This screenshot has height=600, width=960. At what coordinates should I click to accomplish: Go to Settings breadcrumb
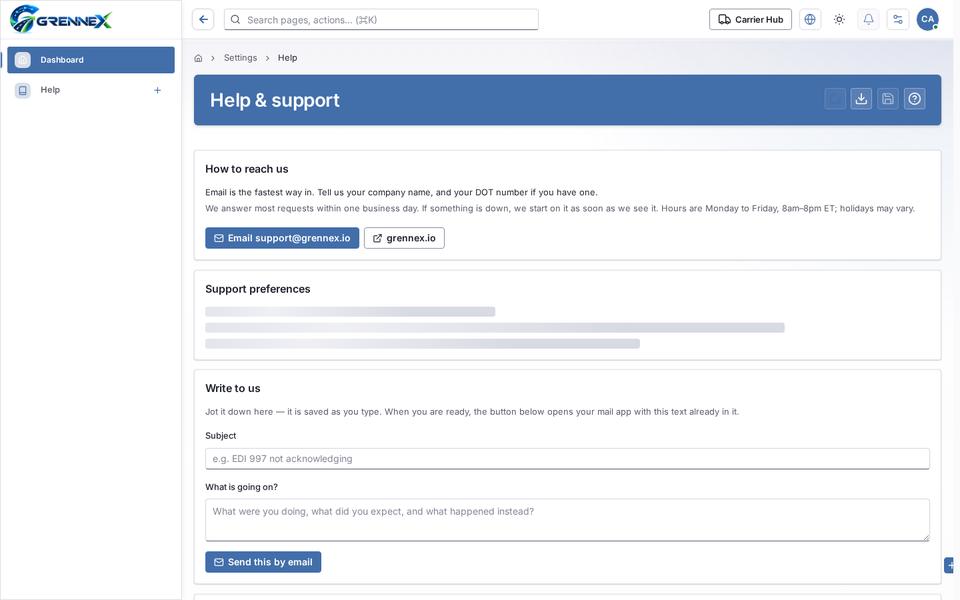[240, 58]
